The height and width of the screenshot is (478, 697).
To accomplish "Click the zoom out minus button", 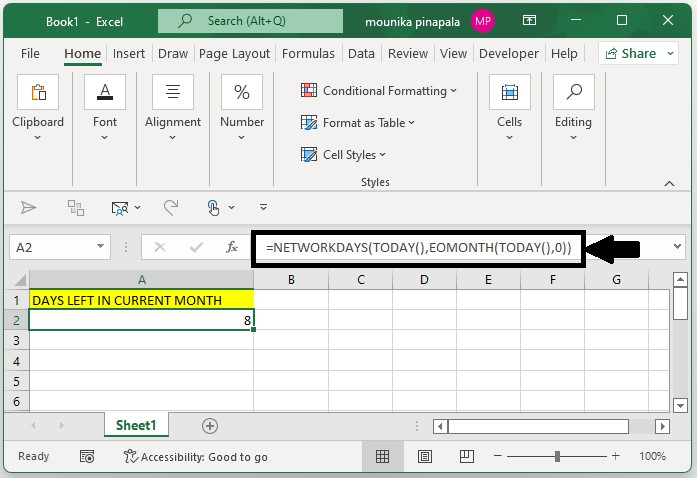I will pos(498,456).
